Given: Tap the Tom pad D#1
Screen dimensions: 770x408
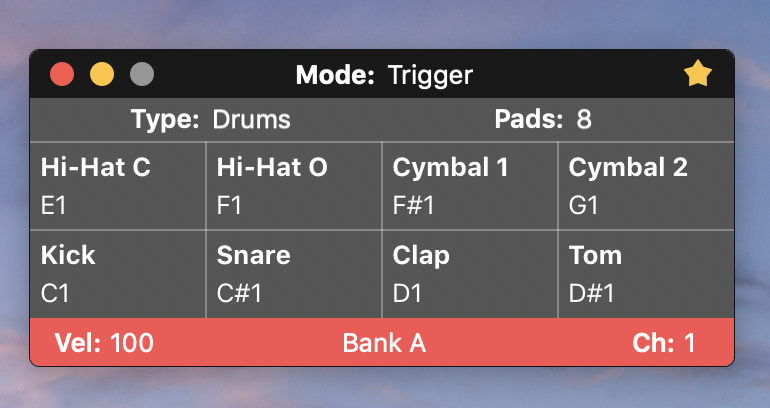Looking at the screenshot, I should click(x=646, y=274).
